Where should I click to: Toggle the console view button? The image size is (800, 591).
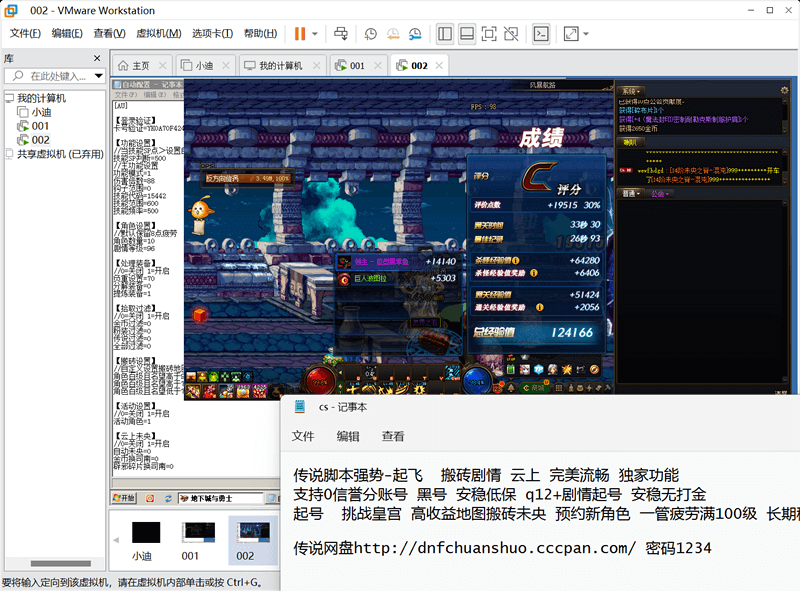pyautogui.click(x=541, y=34)
